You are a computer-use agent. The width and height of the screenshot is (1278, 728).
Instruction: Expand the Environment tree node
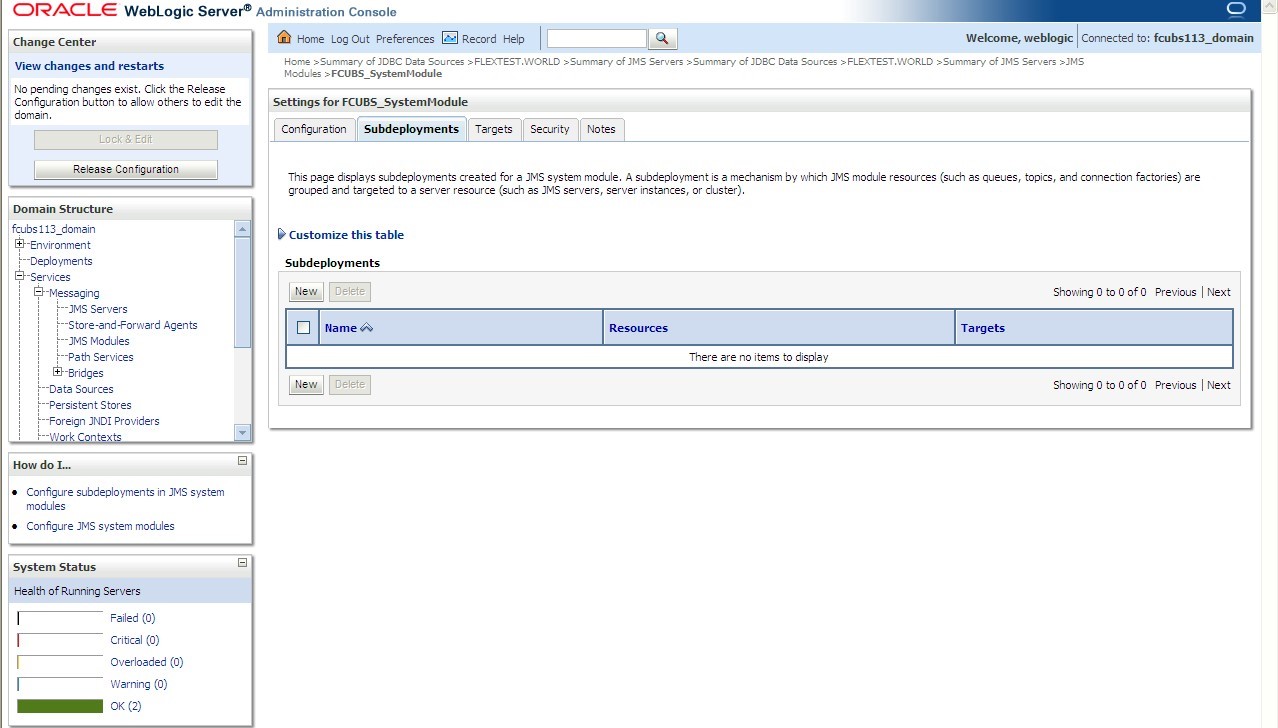coord(20,244)
